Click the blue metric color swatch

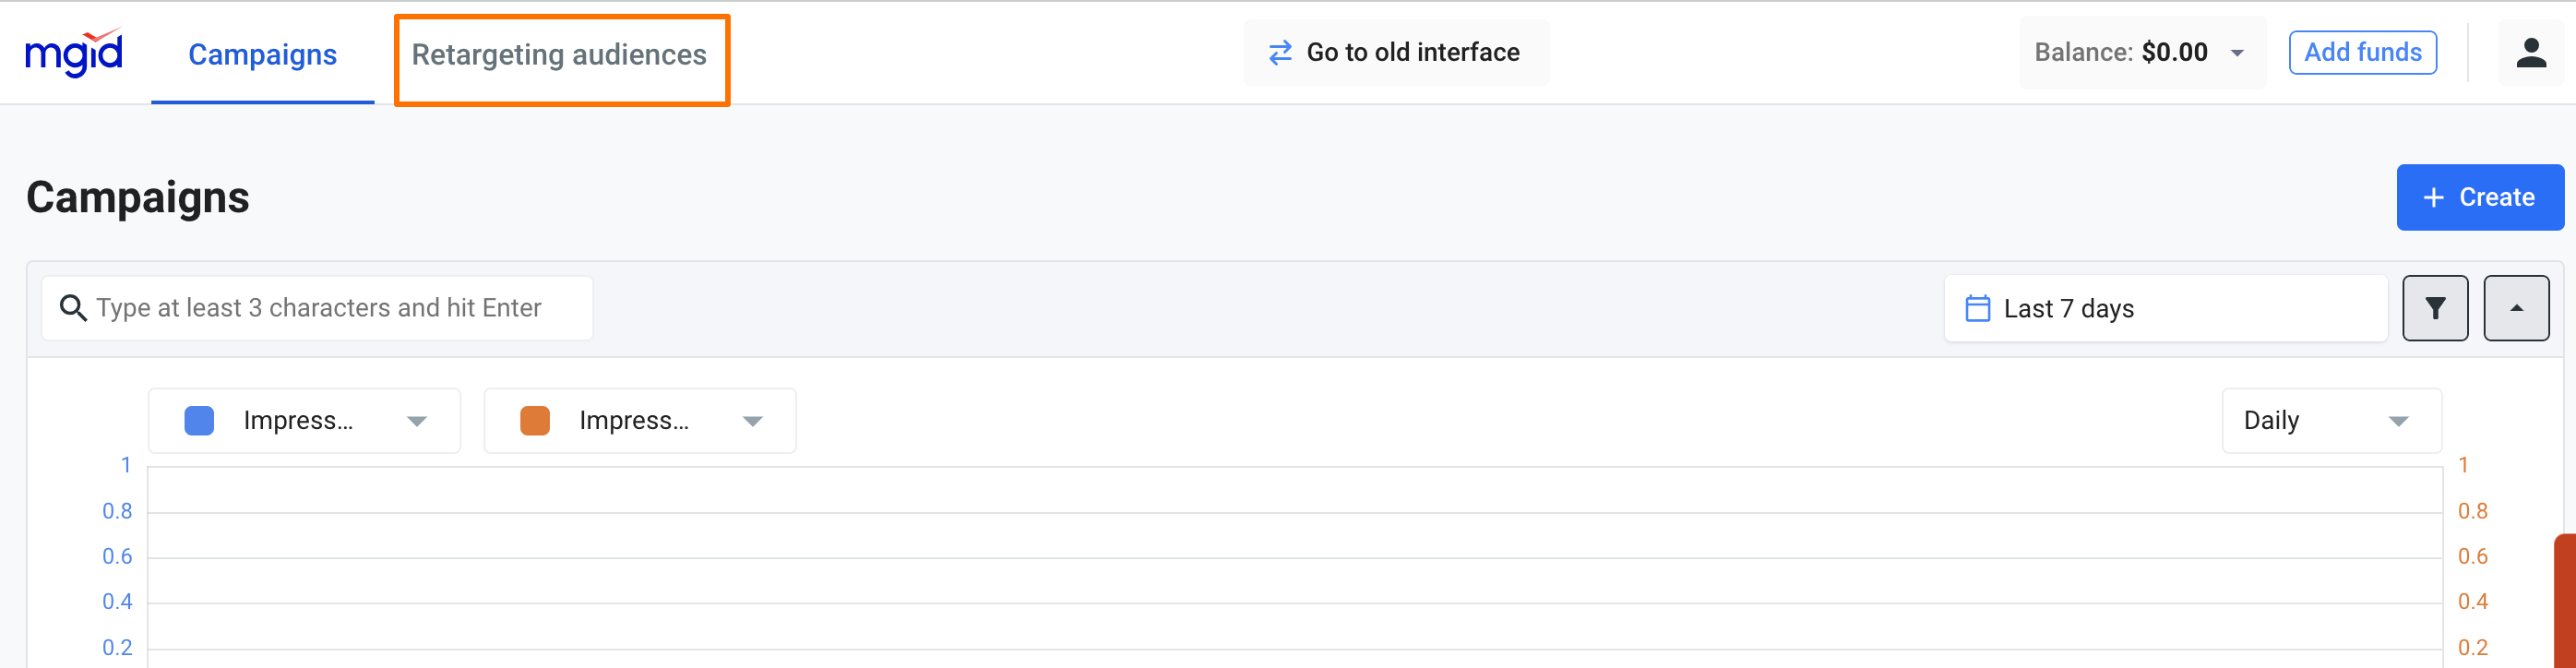click(199, 421)
